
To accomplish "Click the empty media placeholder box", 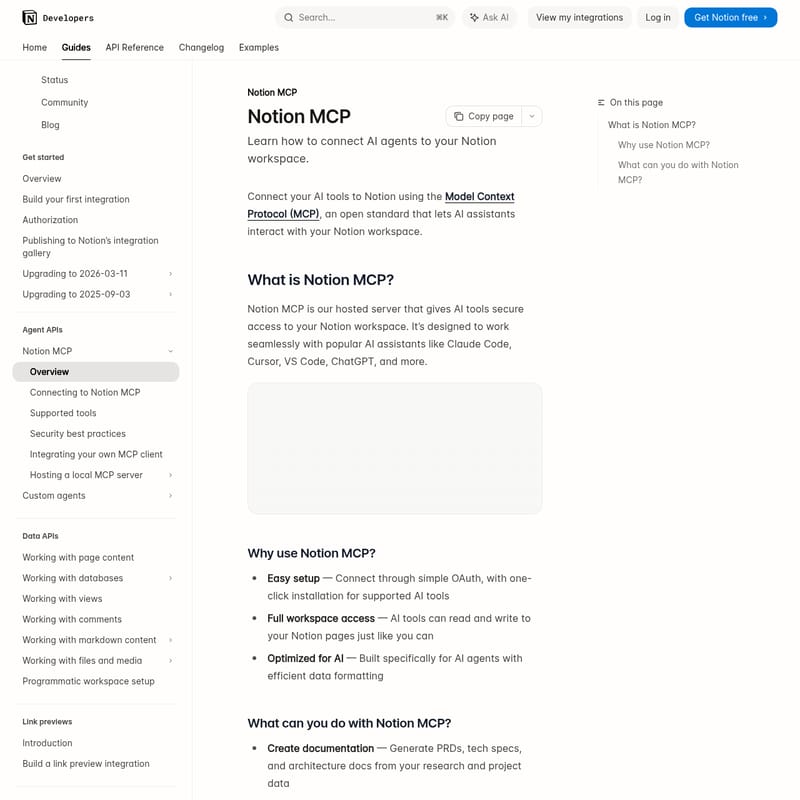I will coord(395,448).
